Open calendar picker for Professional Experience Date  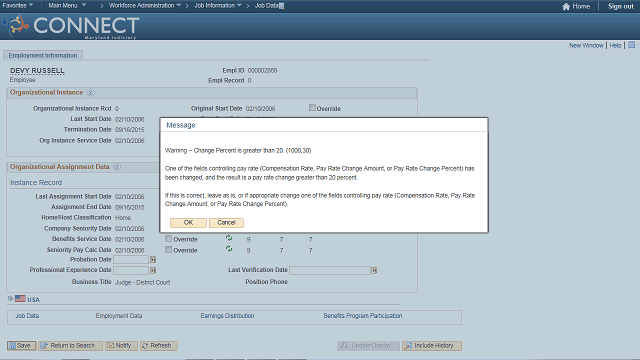[153, 270]
